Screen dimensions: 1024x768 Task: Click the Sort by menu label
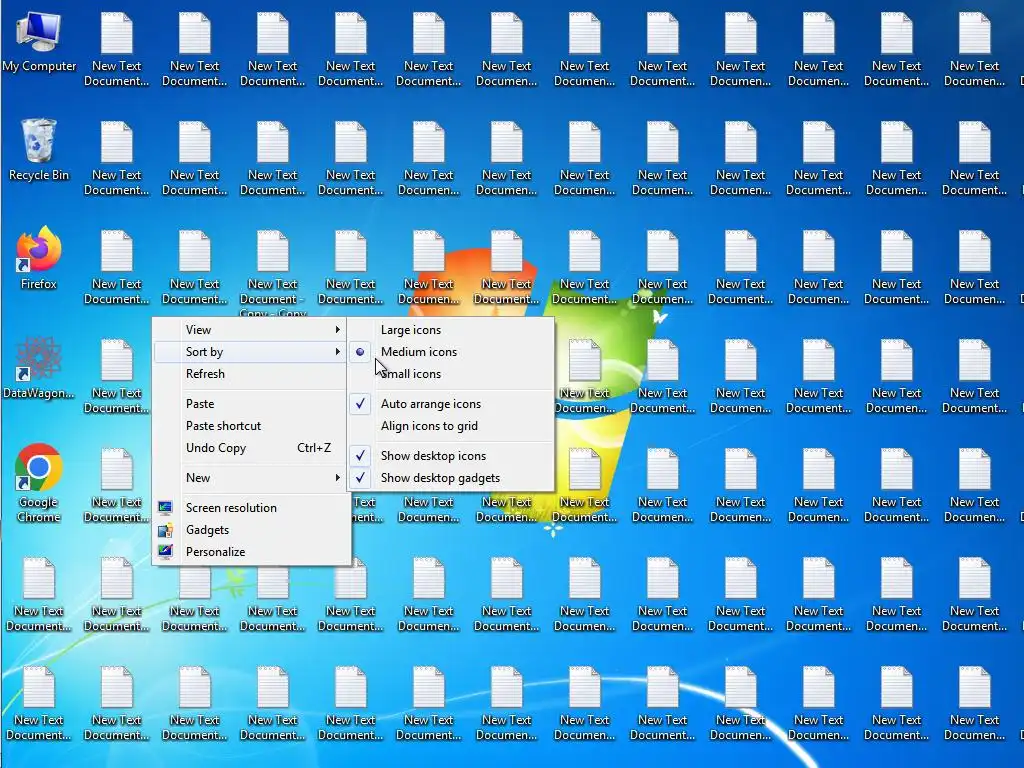pyautogui.click(x=204, y=352)
